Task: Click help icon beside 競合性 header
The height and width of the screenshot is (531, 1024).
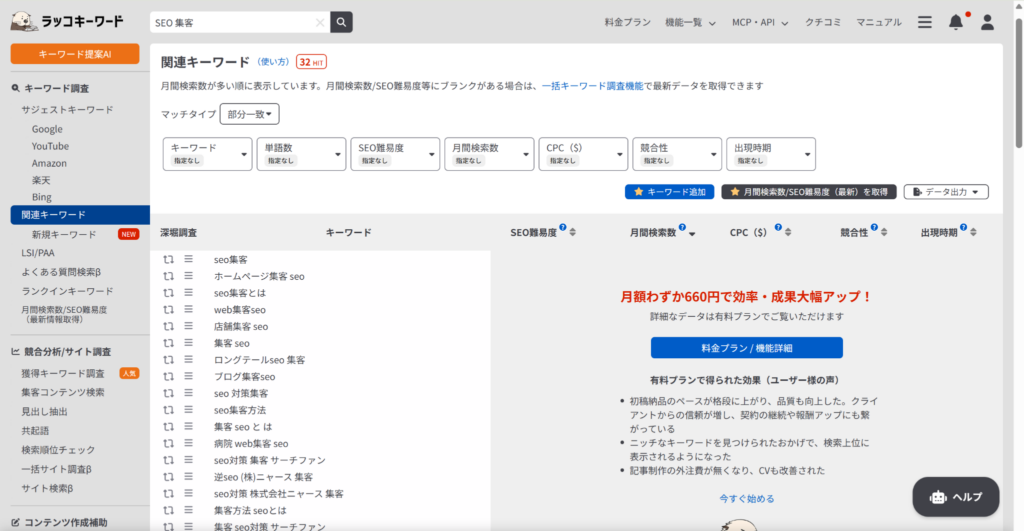Action: point(874,227)
